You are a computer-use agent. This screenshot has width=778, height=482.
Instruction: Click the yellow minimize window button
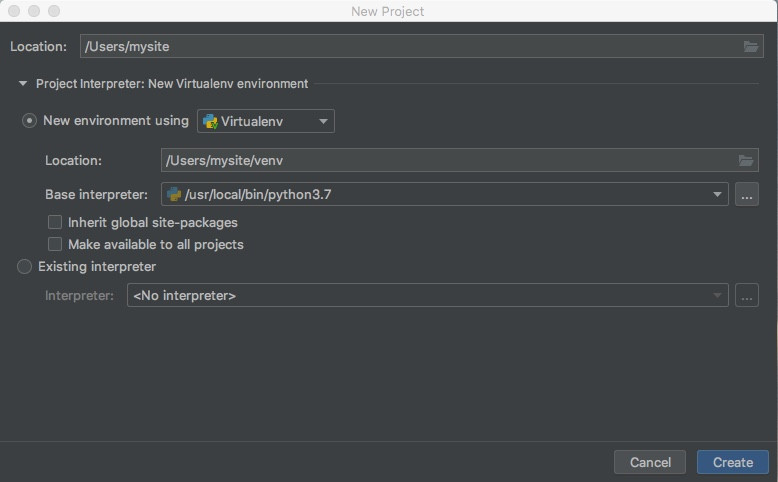click(34, 11)
